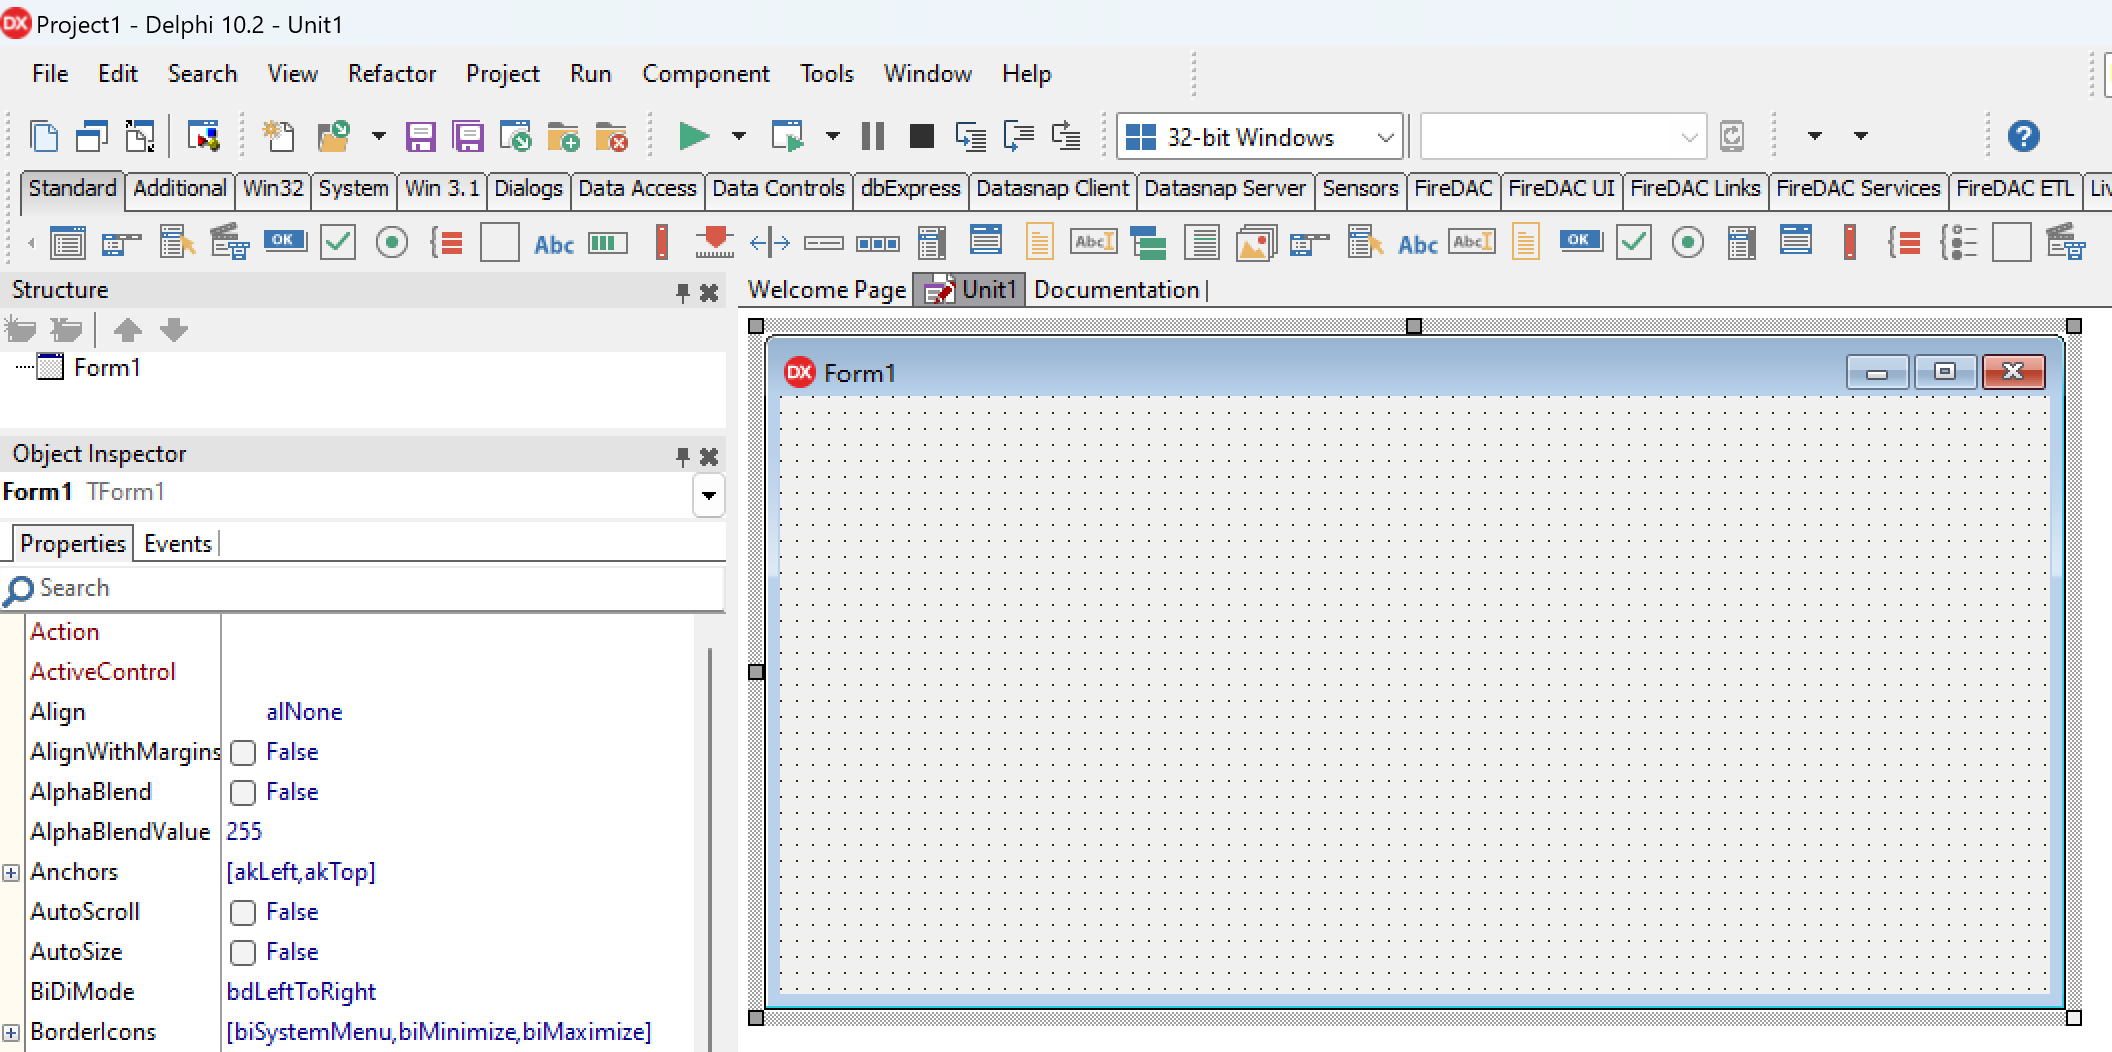
Task: Click the bdLeftToRight BiDiMode value
Action: click(x=301, y=992)
